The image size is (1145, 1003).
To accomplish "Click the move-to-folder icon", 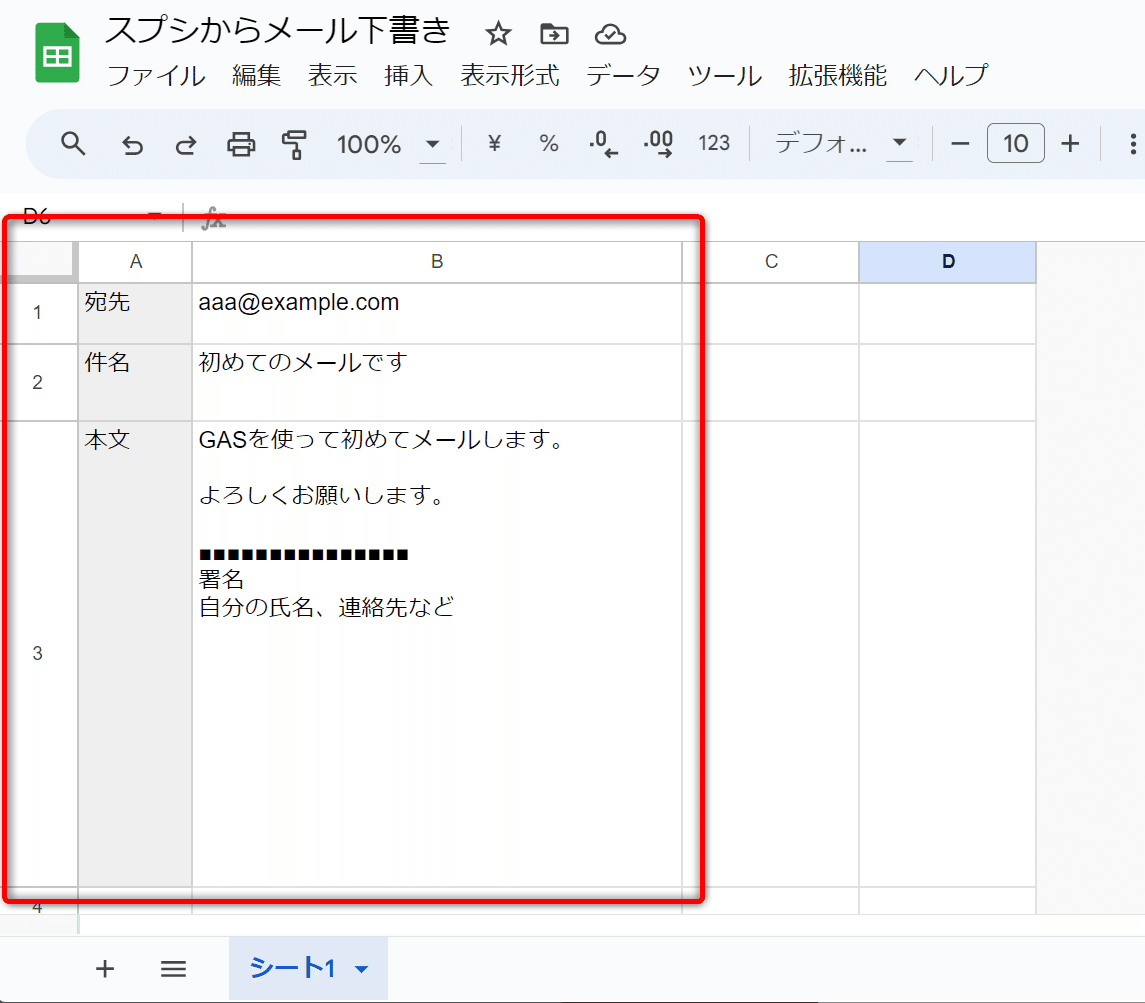I will coord(554,34).
